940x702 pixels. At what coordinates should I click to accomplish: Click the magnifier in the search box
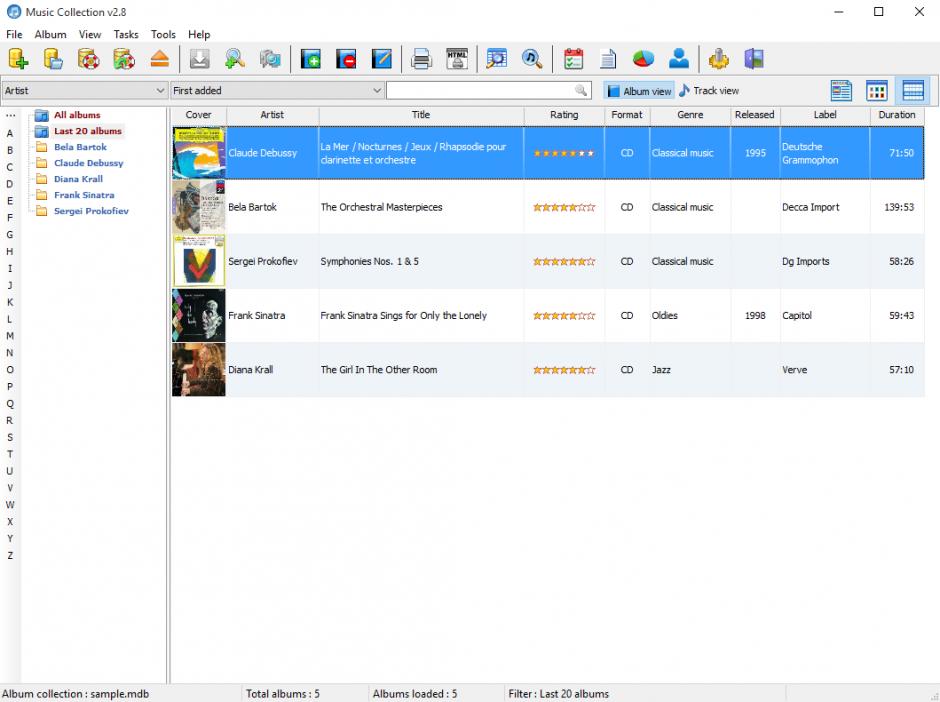(580, 91)
